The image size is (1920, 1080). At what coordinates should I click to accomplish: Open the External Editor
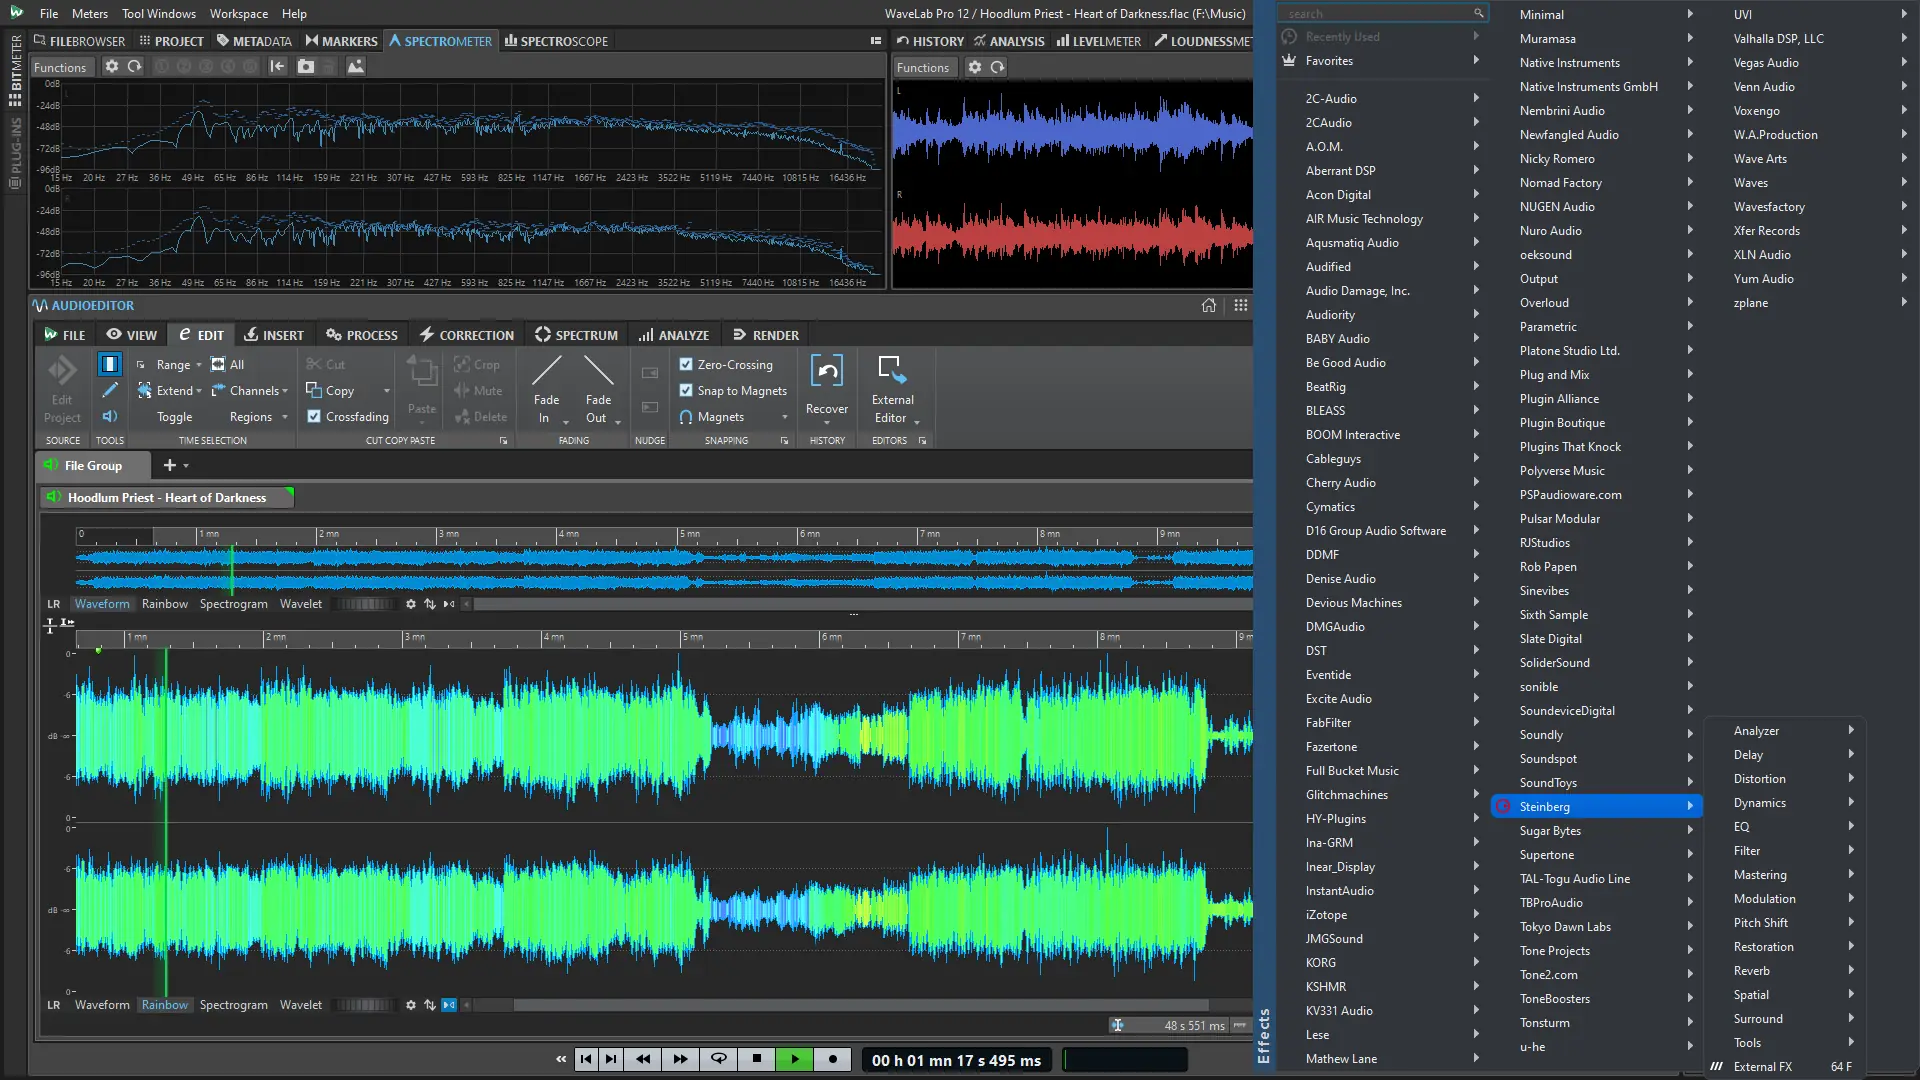[892, 372]
